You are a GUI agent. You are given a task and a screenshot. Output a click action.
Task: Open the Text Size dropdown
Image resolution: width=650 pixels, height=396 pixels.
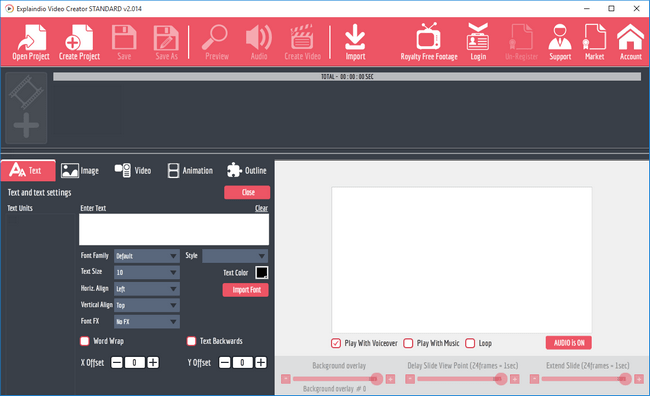click(147, 272)
